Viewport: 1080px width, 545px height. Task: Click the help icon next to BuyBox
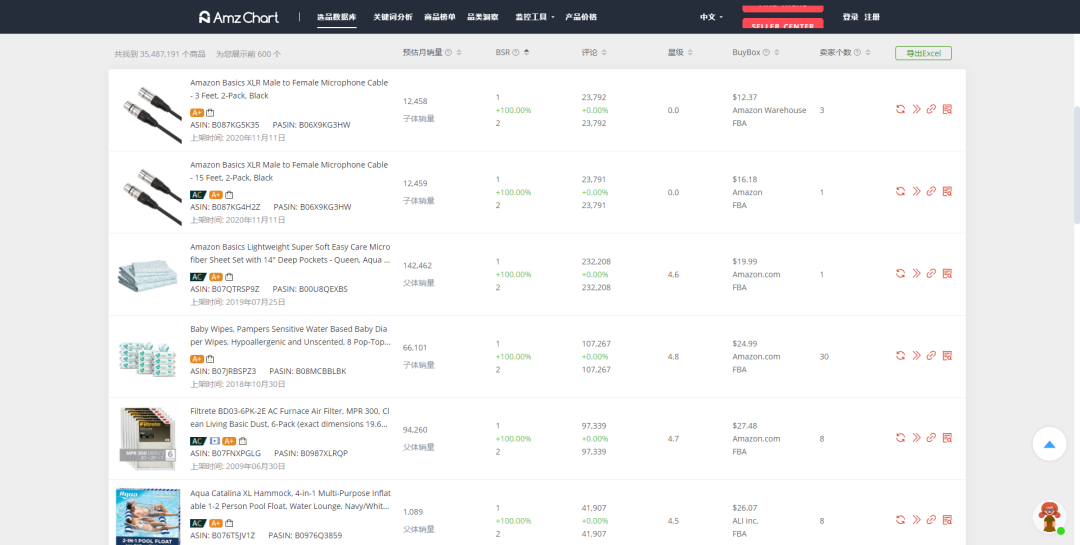[766, 52]
